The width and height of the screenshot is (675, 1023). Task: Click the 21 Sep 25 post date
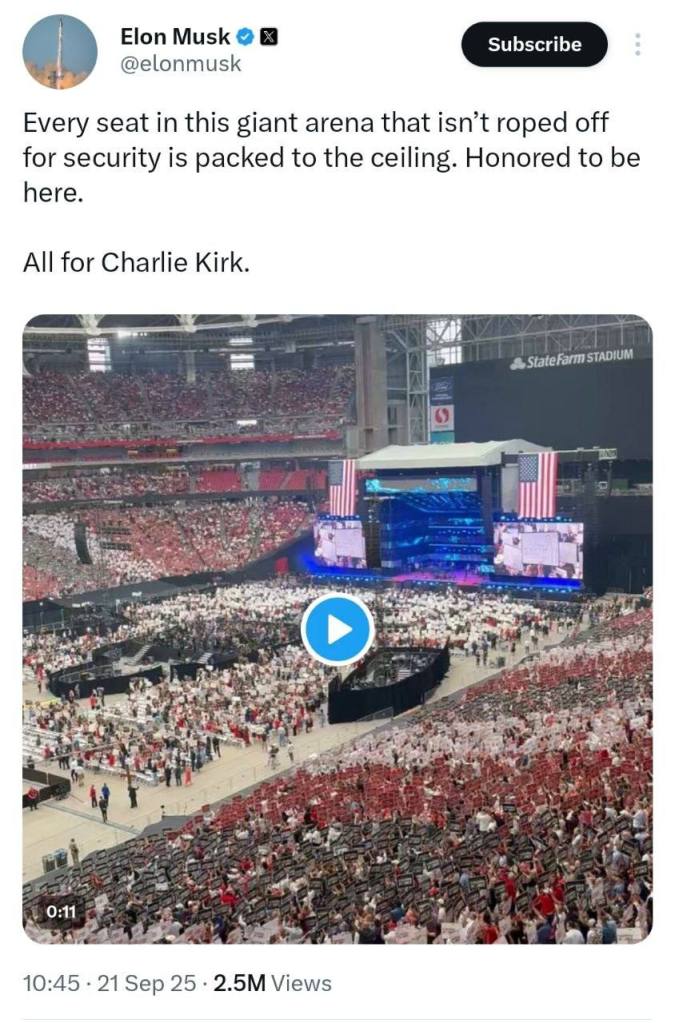(145, 984)
